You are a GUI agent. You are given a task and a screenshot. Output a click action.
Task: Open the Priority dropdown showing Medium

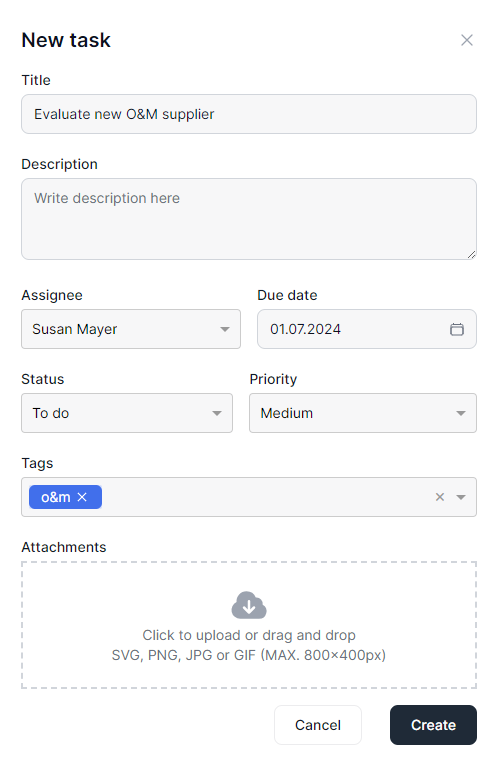[x=363, y=413]
